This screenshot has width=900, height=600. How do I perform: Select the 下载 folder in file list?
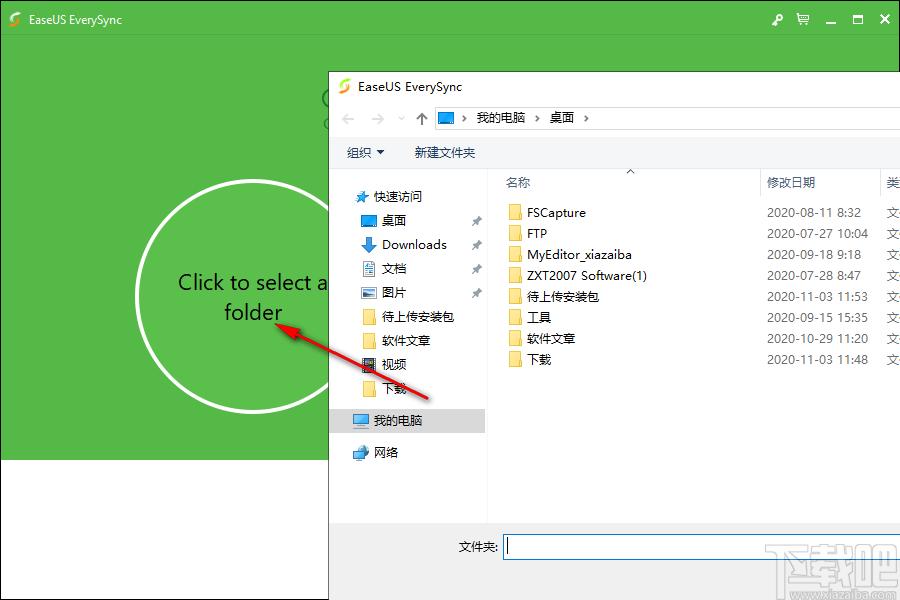click(538, 359)
